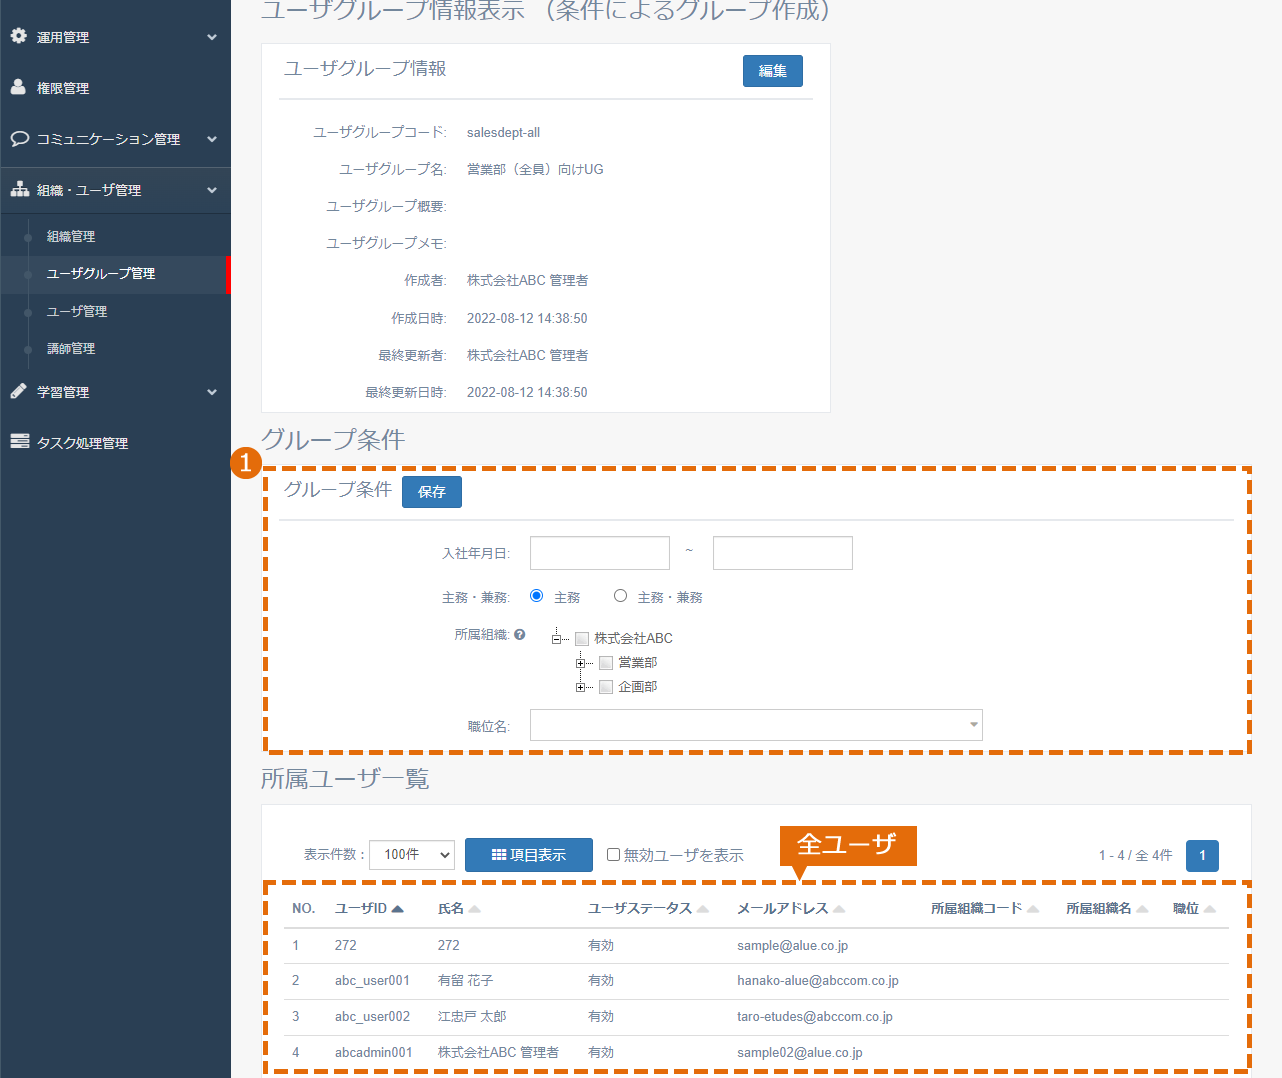Expand the 企画部 tree node

(x=580, y=687)
